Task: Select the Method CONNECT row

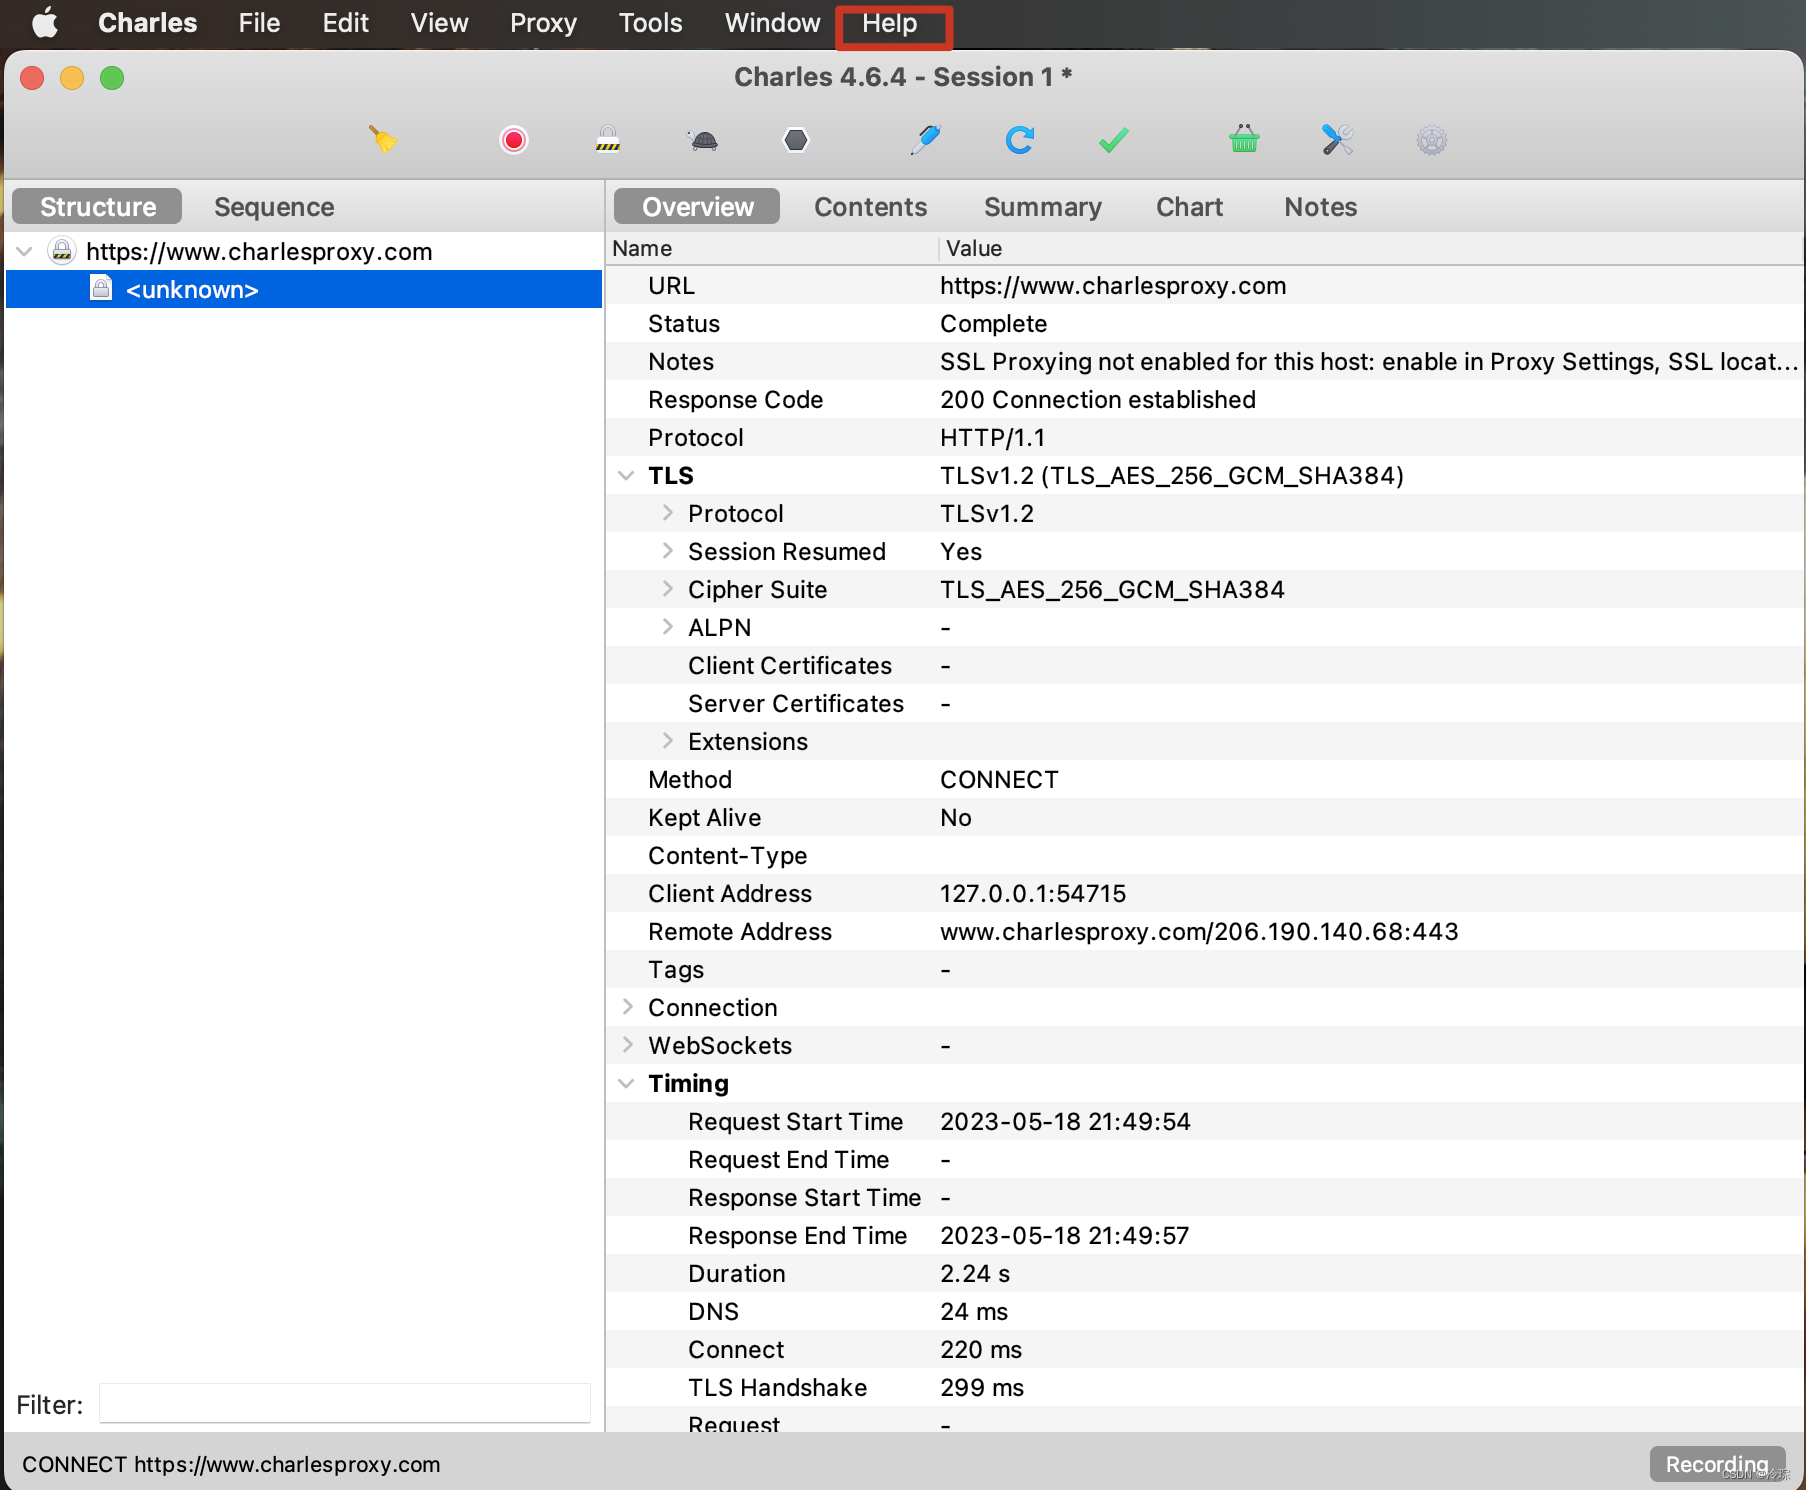Action: click(x=1205, y=779)
